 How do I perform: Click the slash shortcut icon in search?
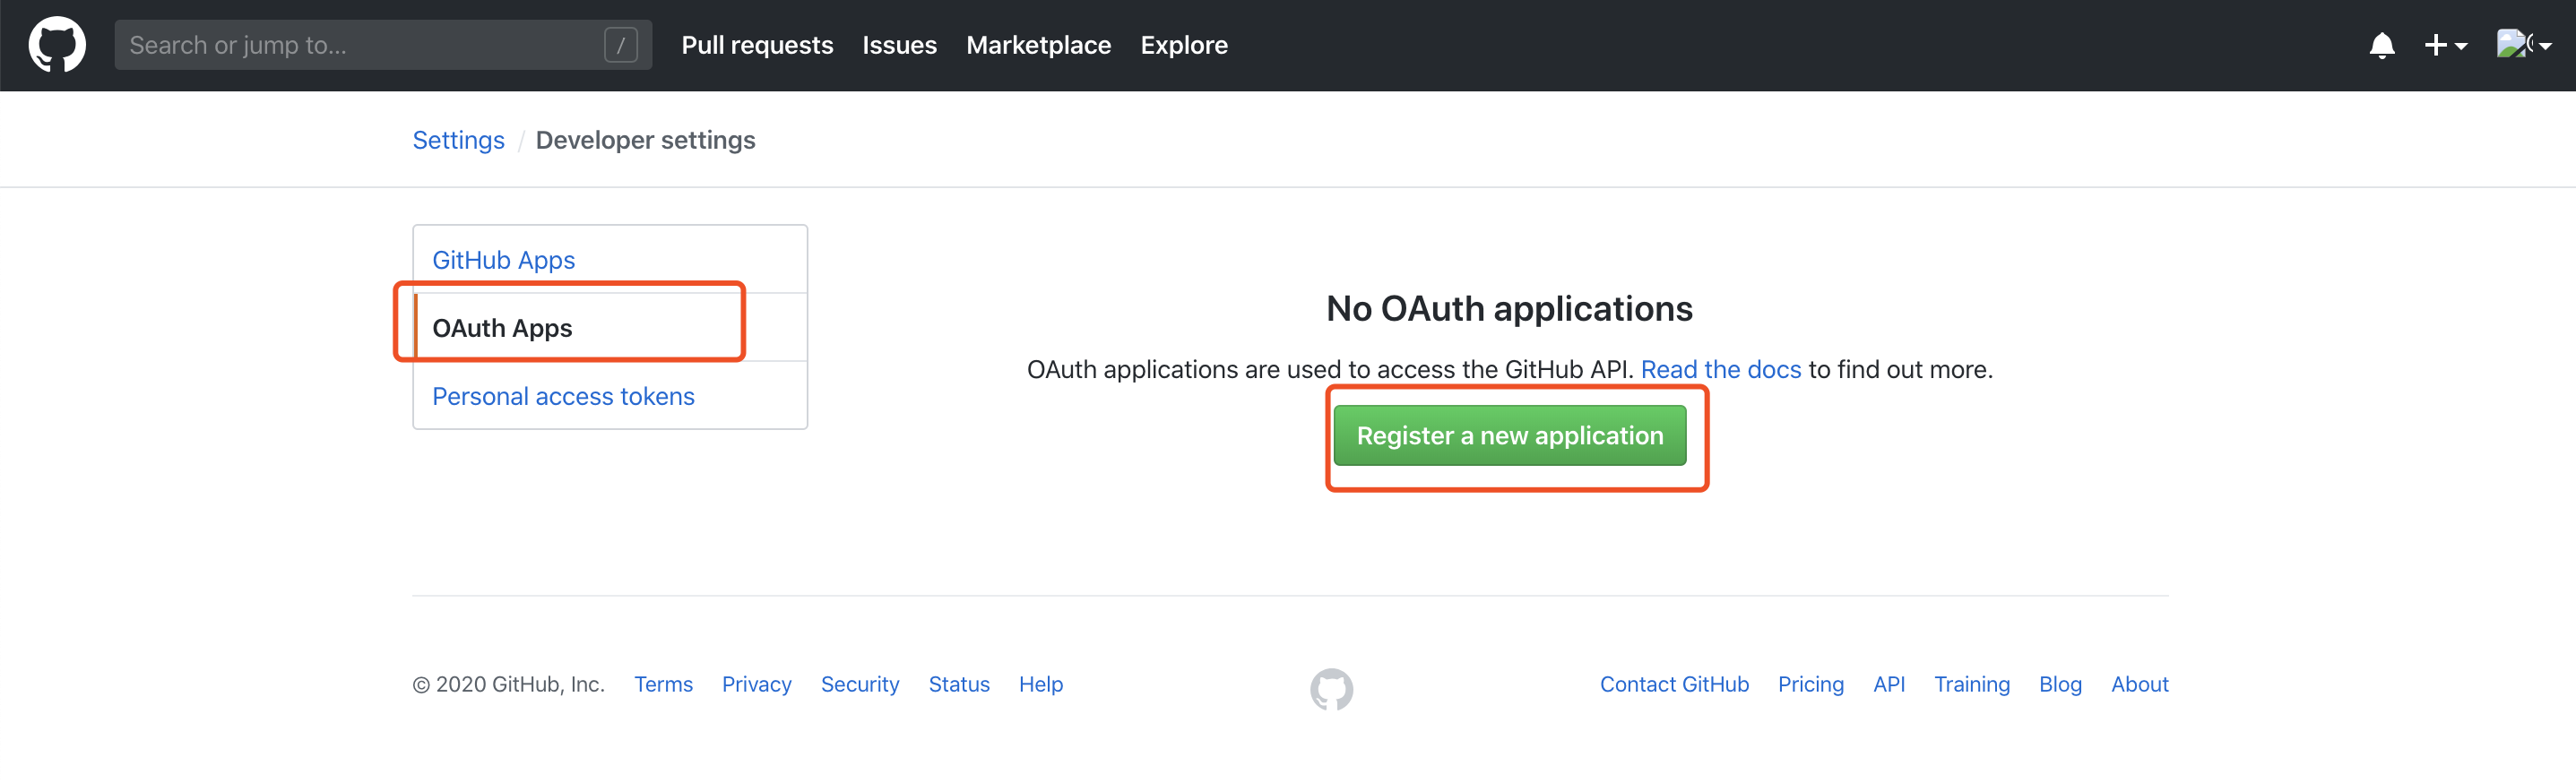point(621,45)
